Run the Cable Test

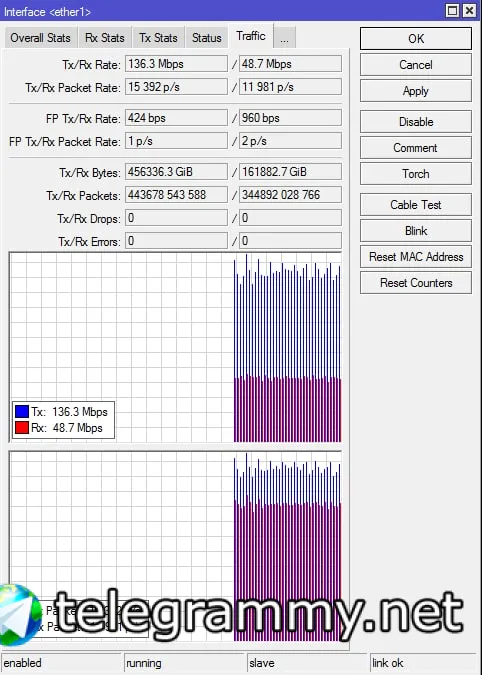coord(416,205)
